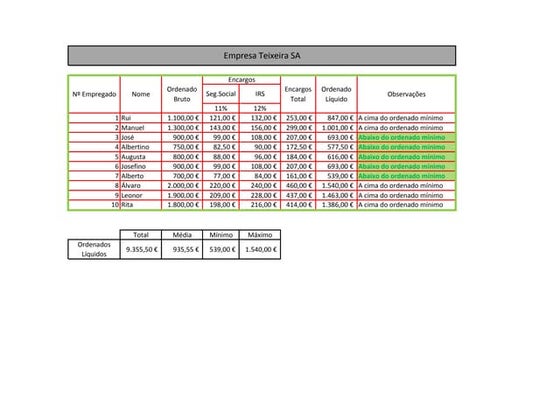The image size is (560, 396).
Task: Click the '11%' rate cell
Action: click(x=221, y=108)
